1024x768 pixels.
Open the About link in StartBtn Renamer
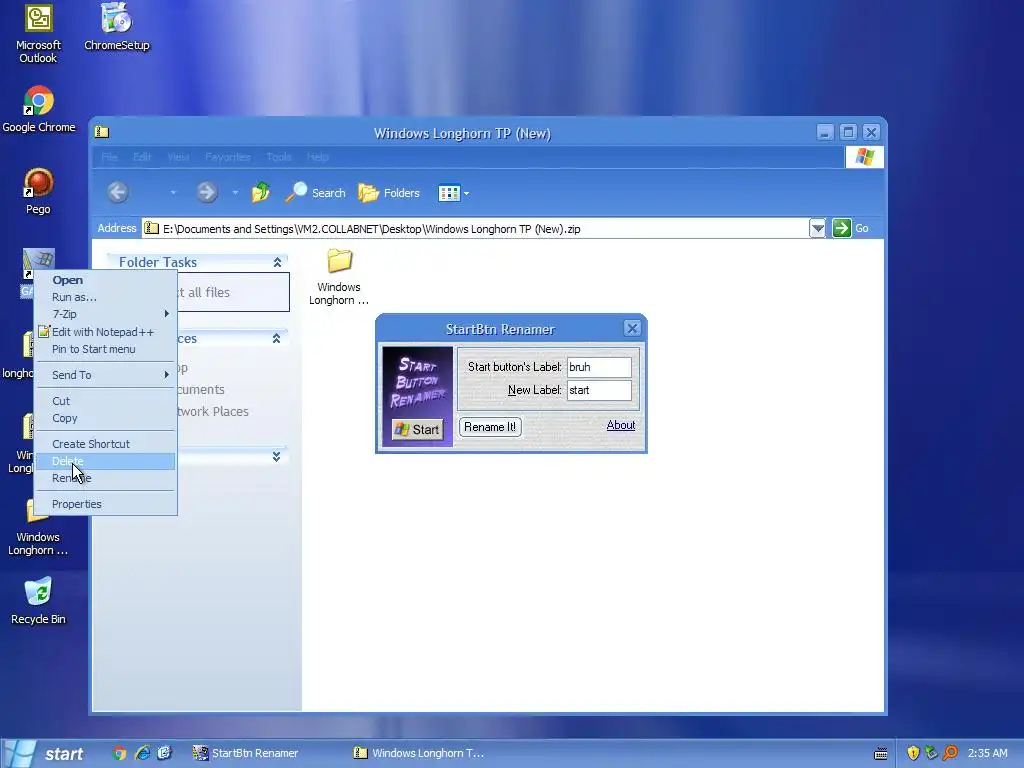tap(620, 425)
